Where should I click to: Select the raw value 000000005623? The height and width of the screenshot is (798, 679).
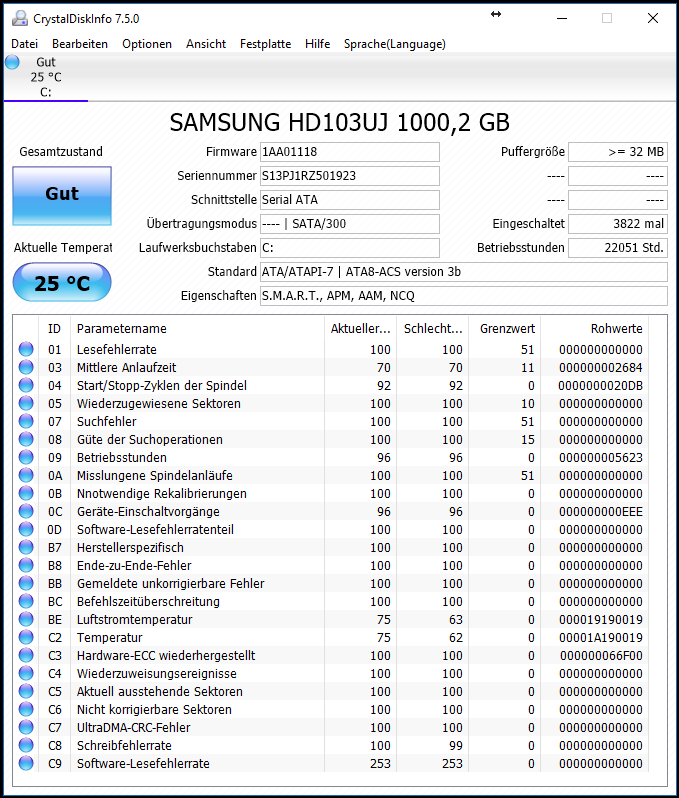tap(601, 458)
